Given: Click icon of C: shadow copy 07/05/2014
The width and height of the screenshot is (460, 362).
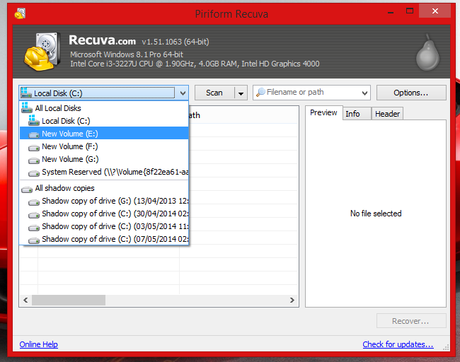Looking at the screenshot, I should coord(34,240).
